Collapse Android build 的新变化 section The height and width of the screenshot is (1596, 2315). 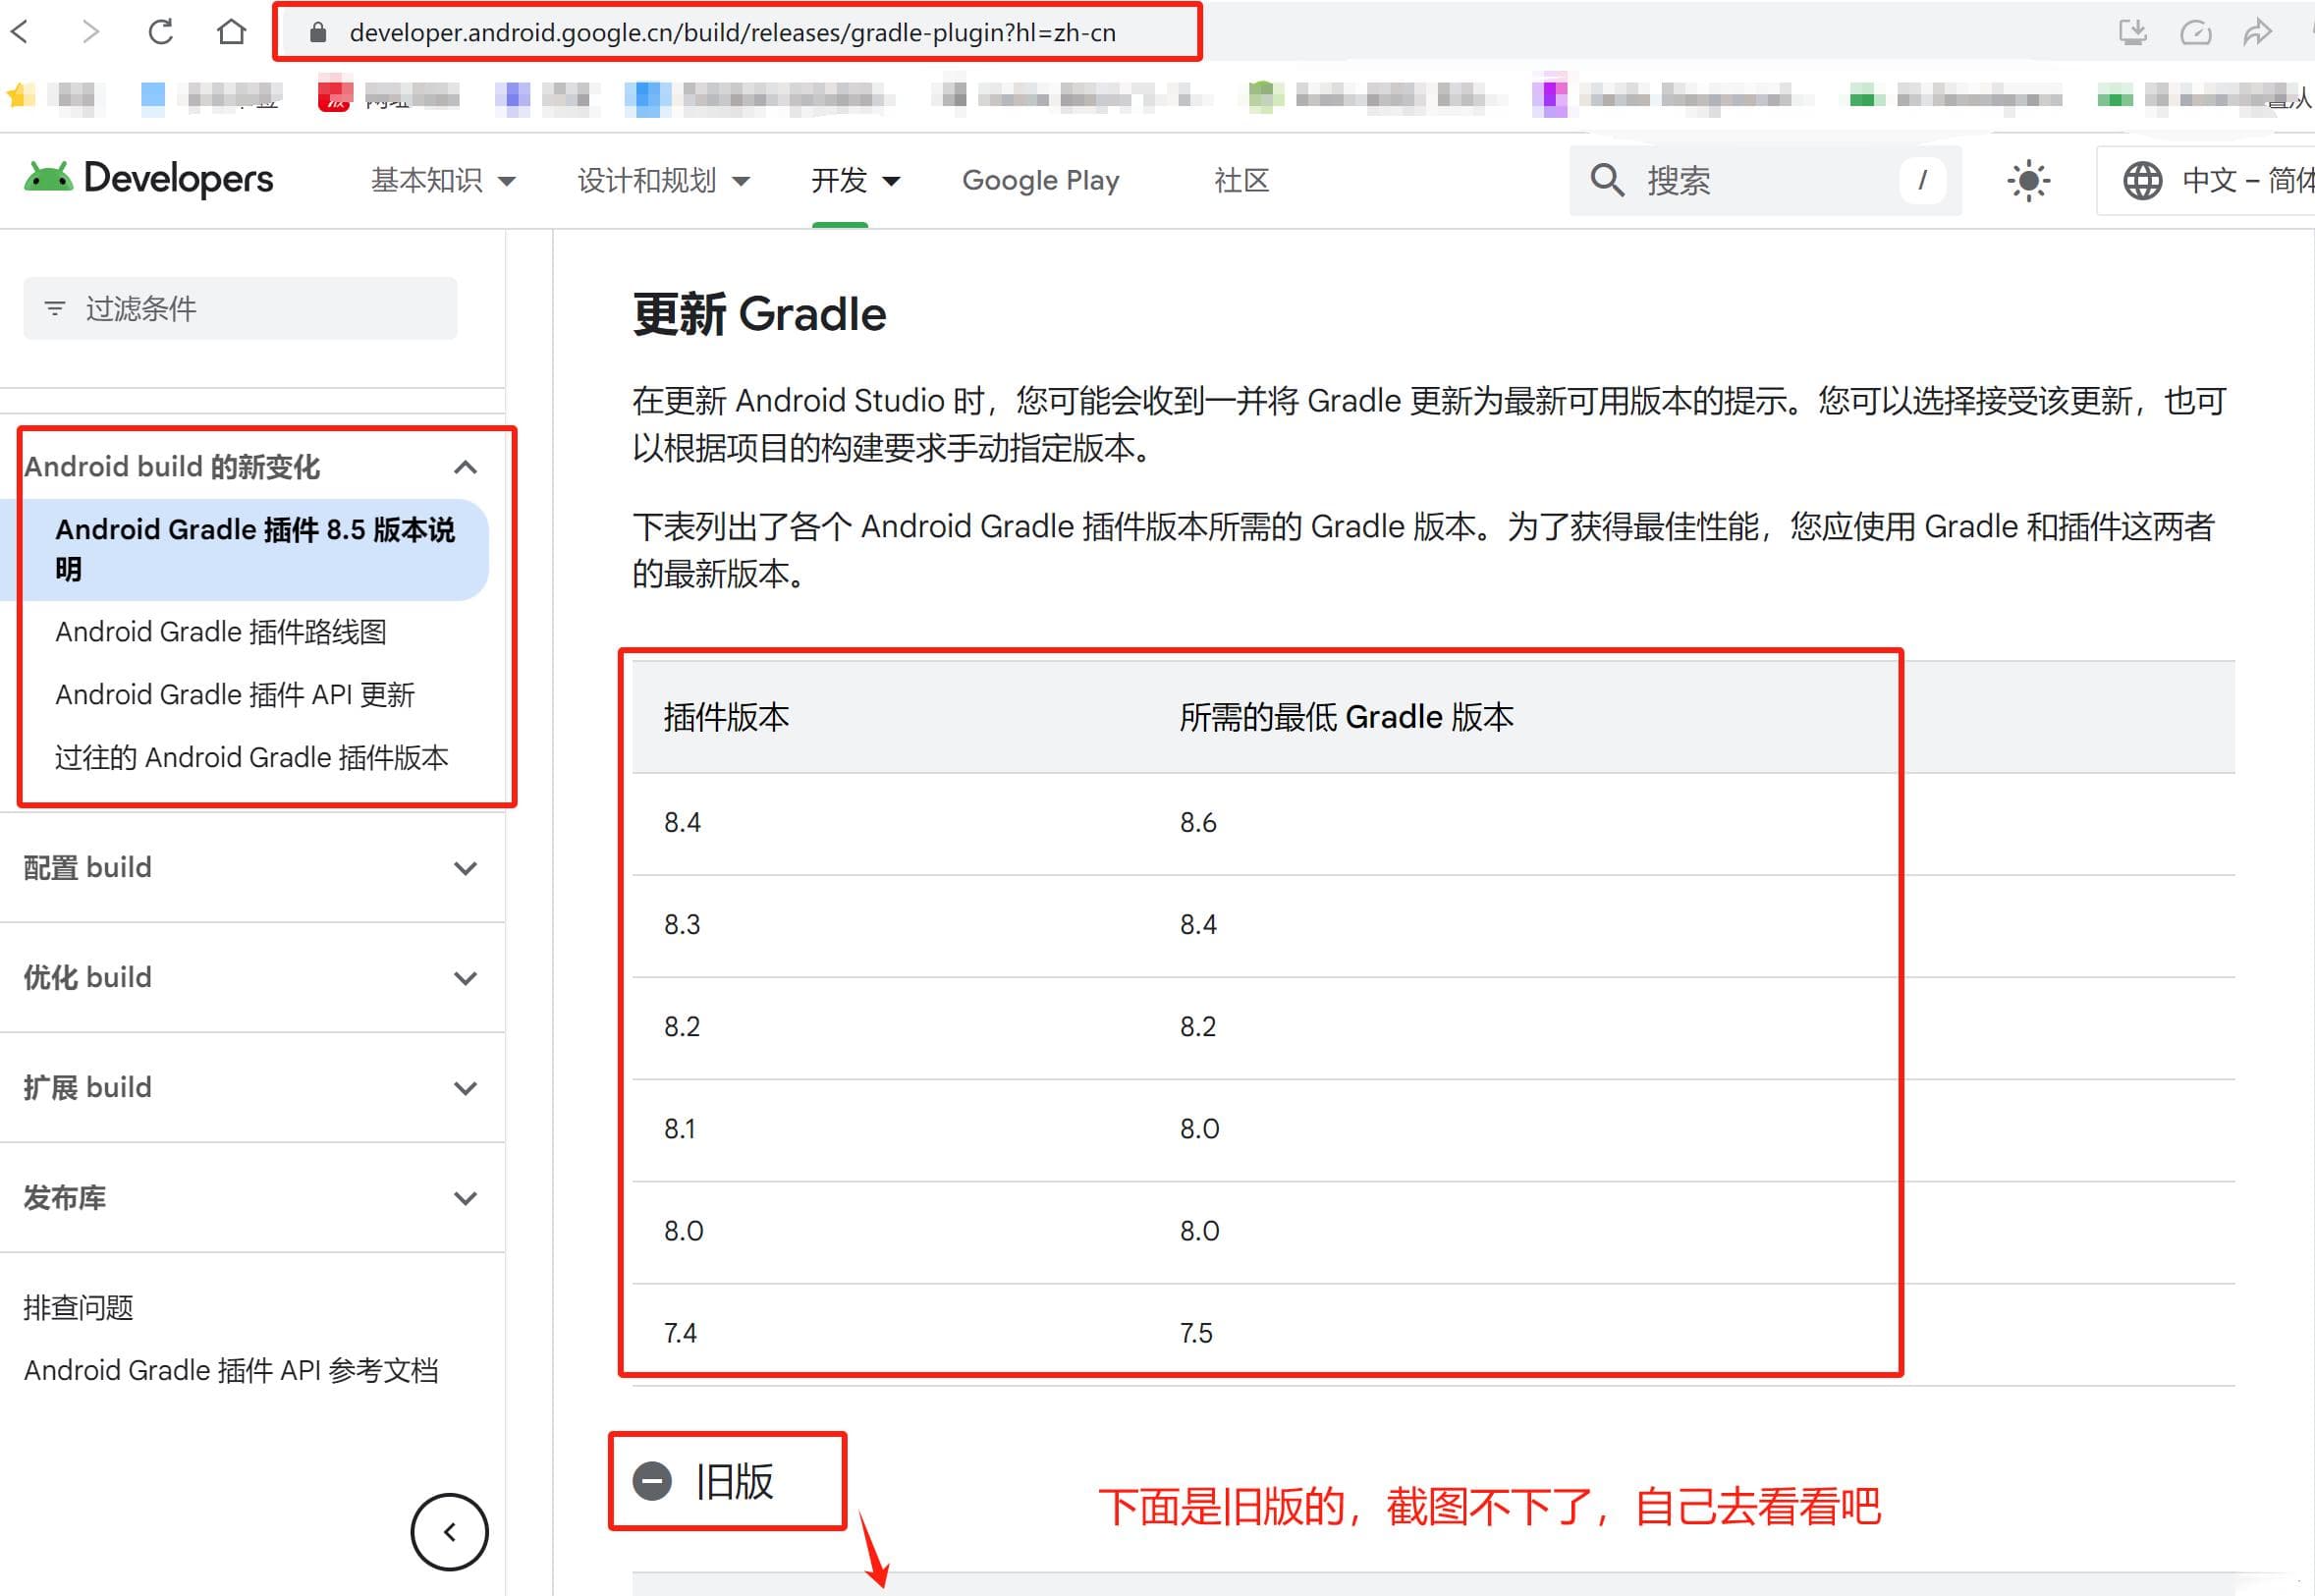coord(251,467)
